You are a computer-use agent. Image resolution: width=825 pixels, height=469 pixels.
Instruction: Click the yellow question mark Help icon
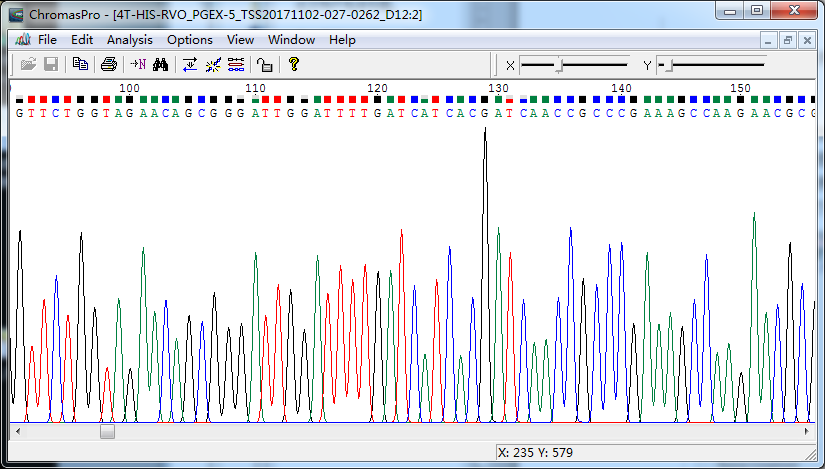pyautogui.click(x=293, y=64)
